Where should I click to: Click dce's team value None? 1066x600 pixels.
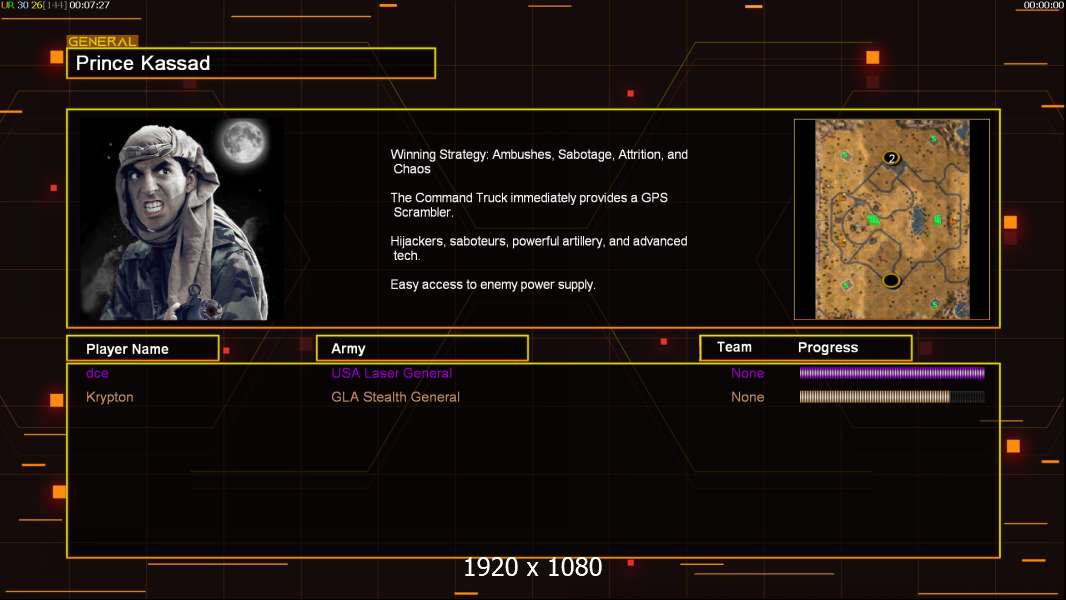(747, 373)
